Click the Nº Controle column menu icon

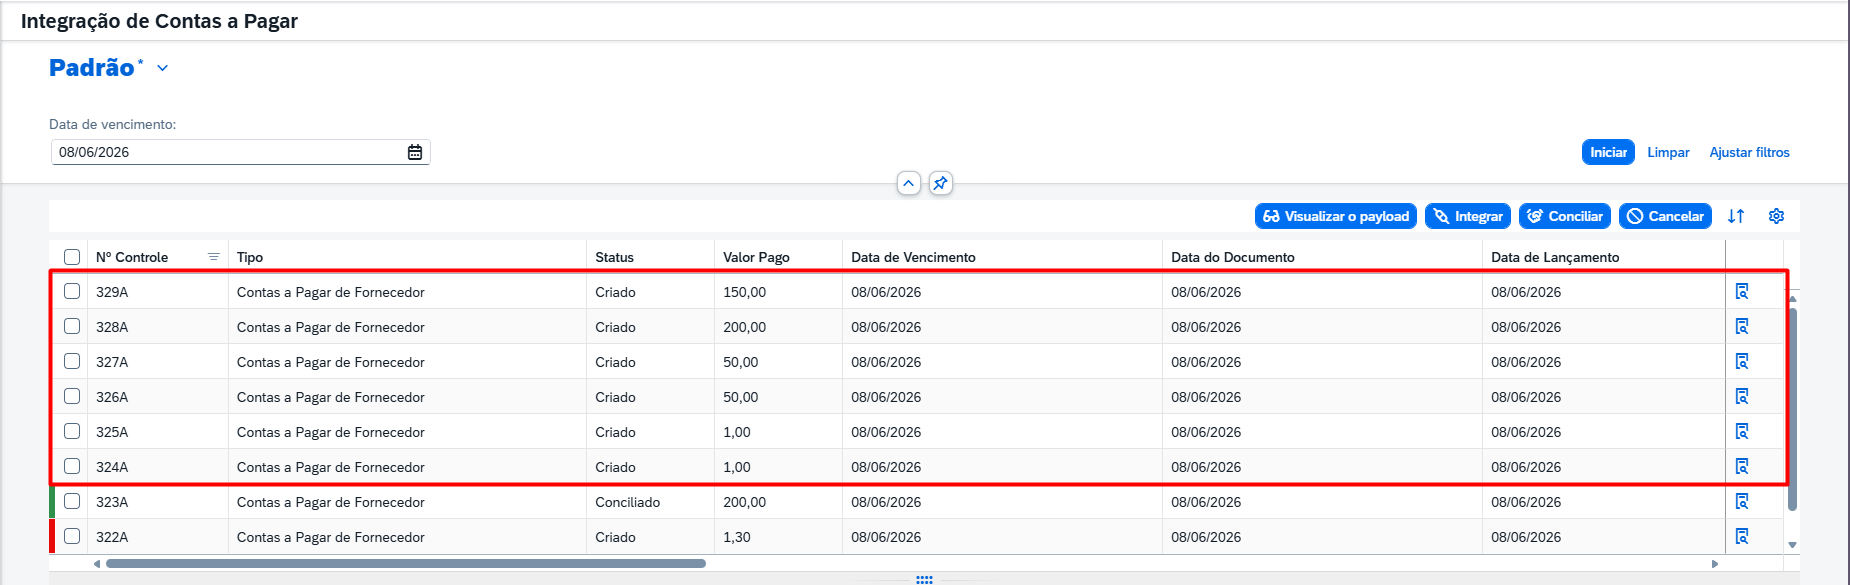[x=213, y=257]
